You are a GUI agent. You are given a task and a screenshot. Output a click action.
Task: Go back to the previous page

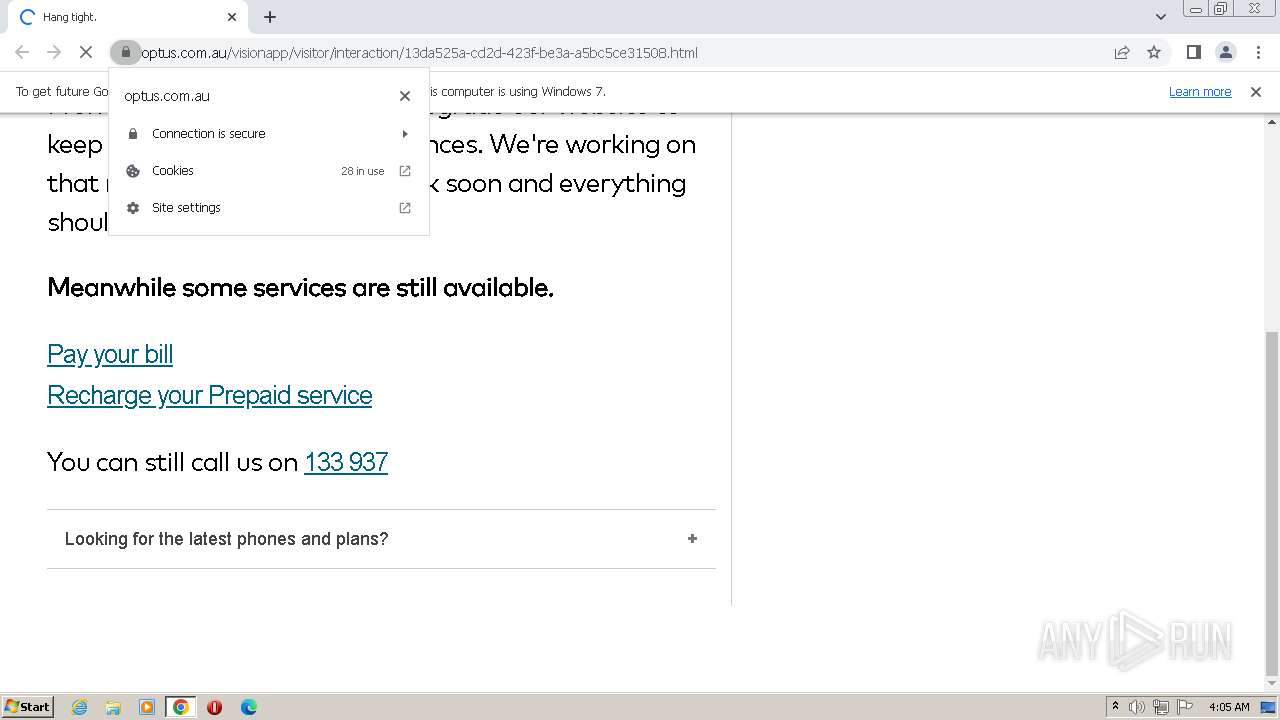pos(22,52)
